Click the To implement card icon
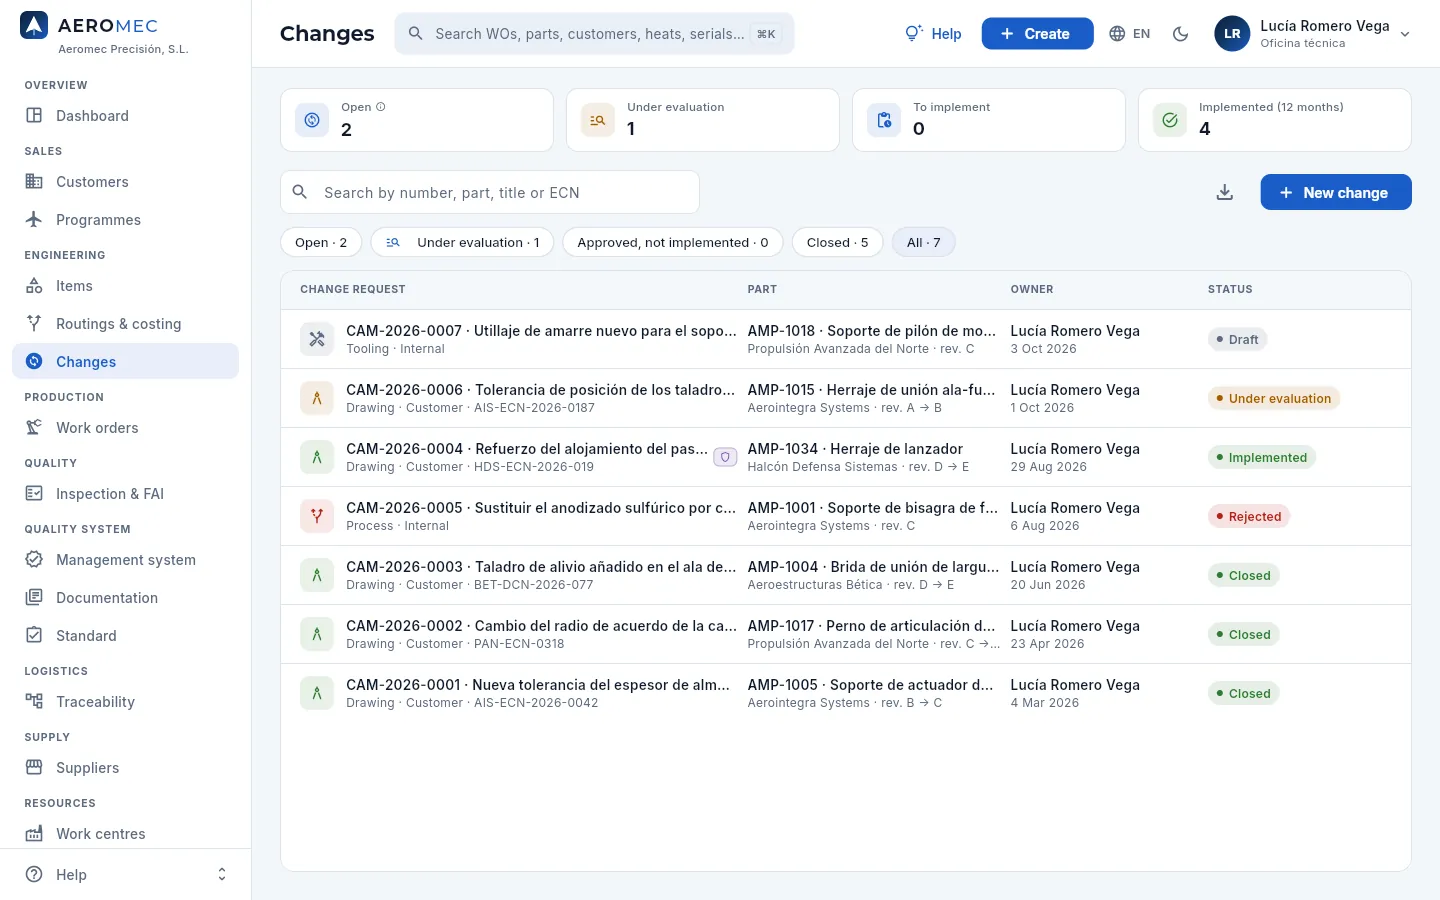This screenshot has height=900, width=1440. (x=884, y=120)
